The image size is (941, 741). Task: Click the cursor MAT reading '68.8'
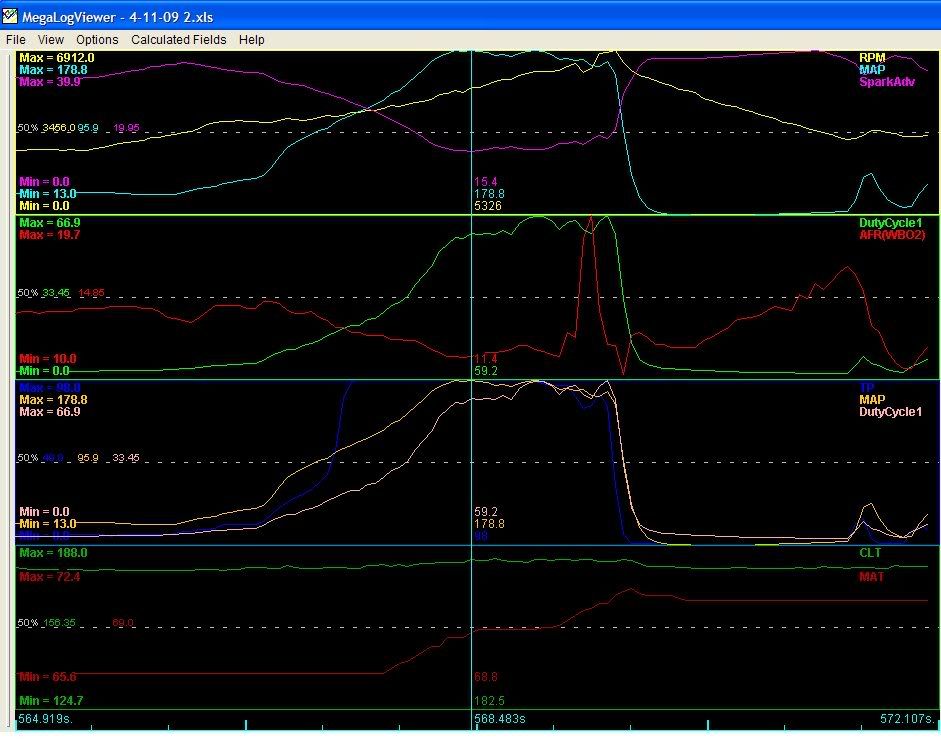click(486, 677)
